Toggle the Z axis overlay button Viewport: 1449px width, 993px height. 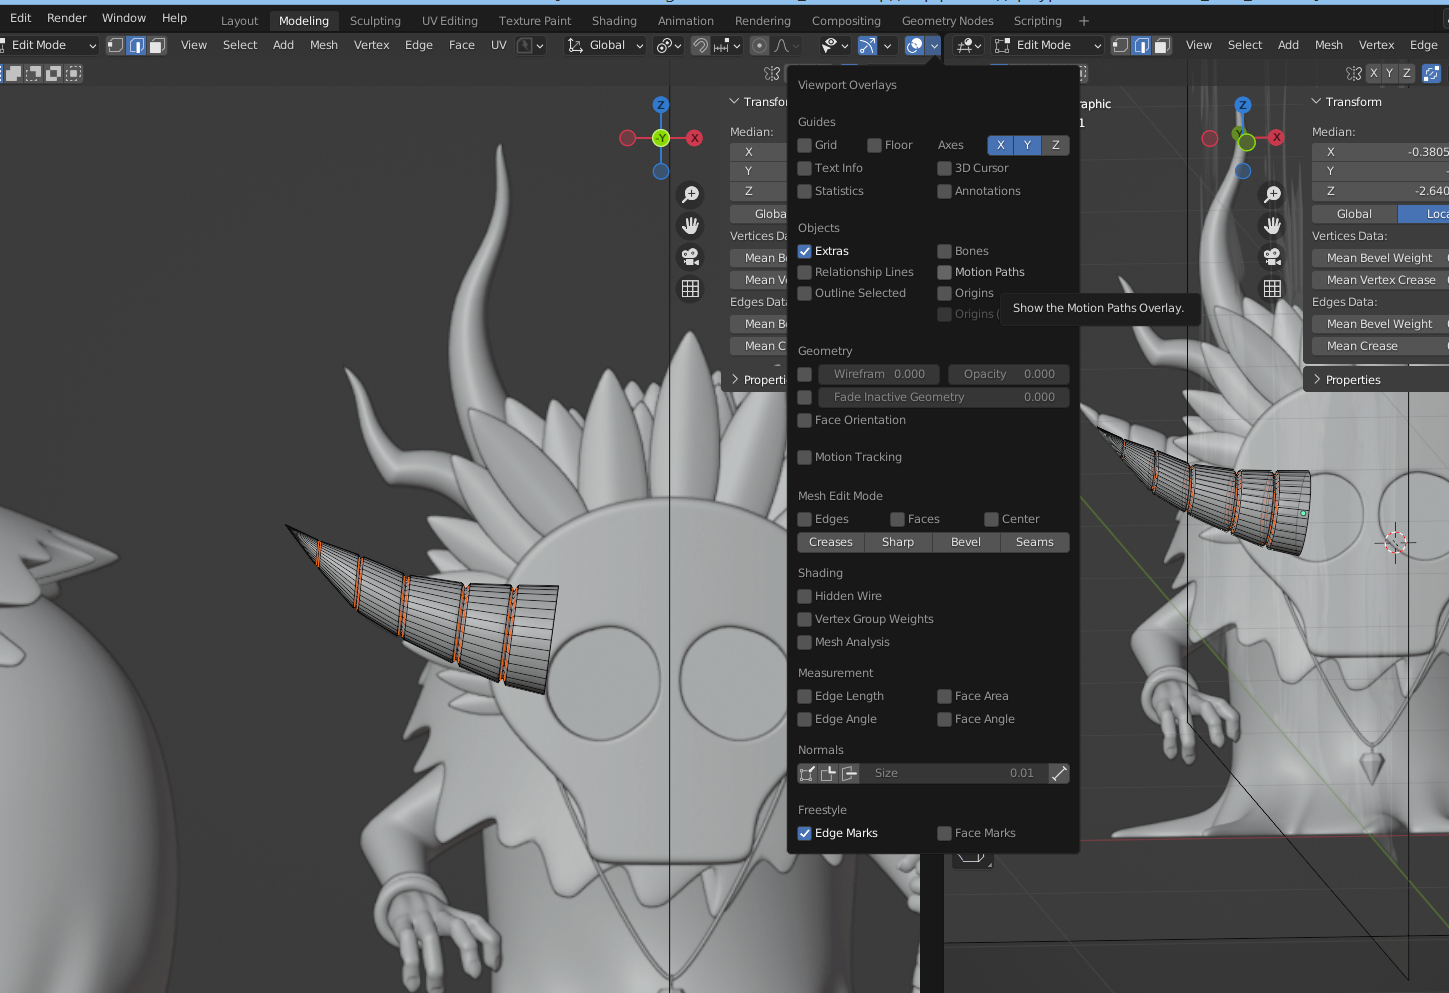pyautogui.click(x=1055, y=145)
